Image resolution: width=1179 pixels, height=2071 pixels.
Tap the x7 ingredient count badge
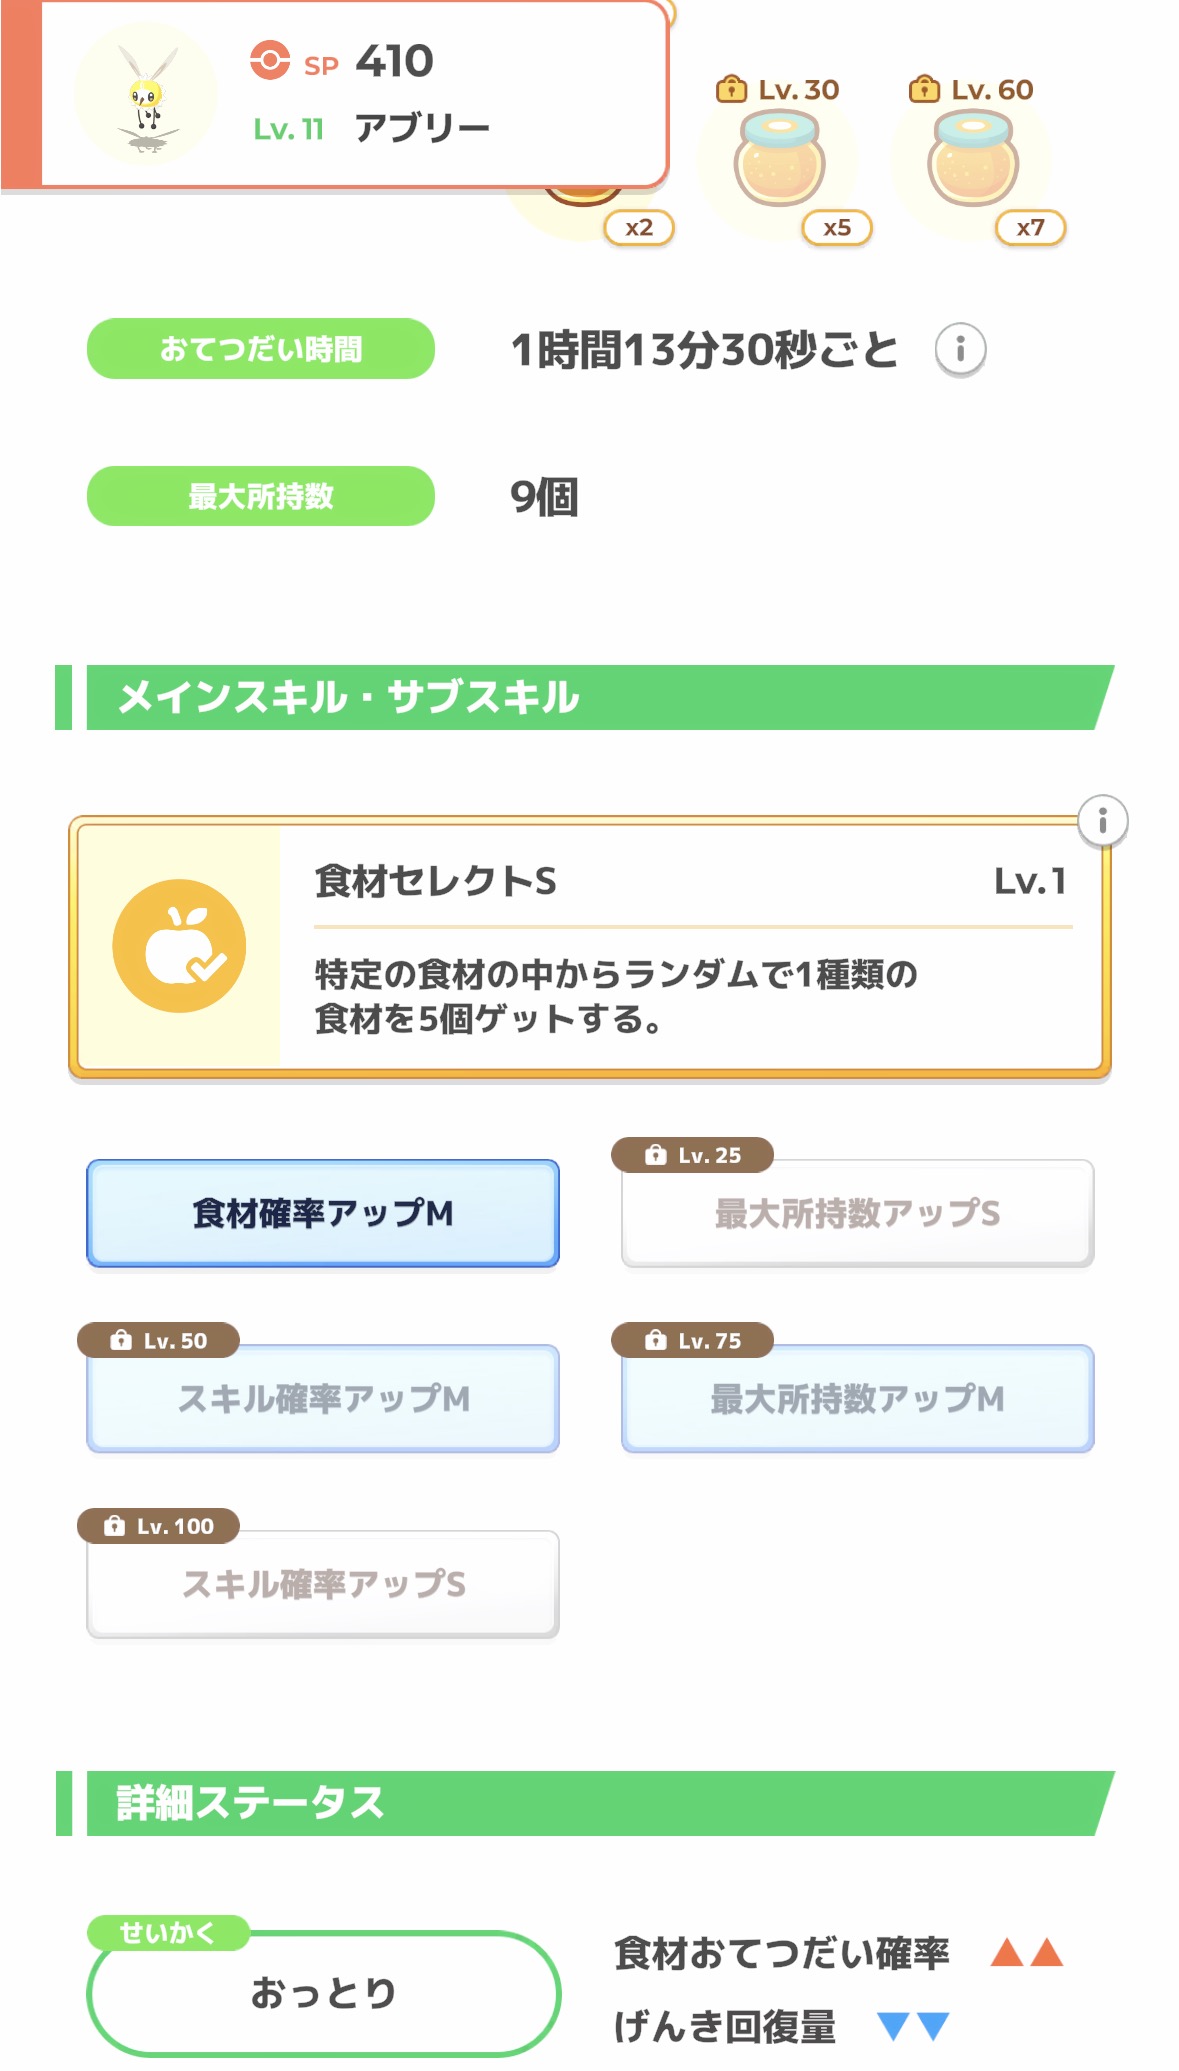click(1030, 228)
